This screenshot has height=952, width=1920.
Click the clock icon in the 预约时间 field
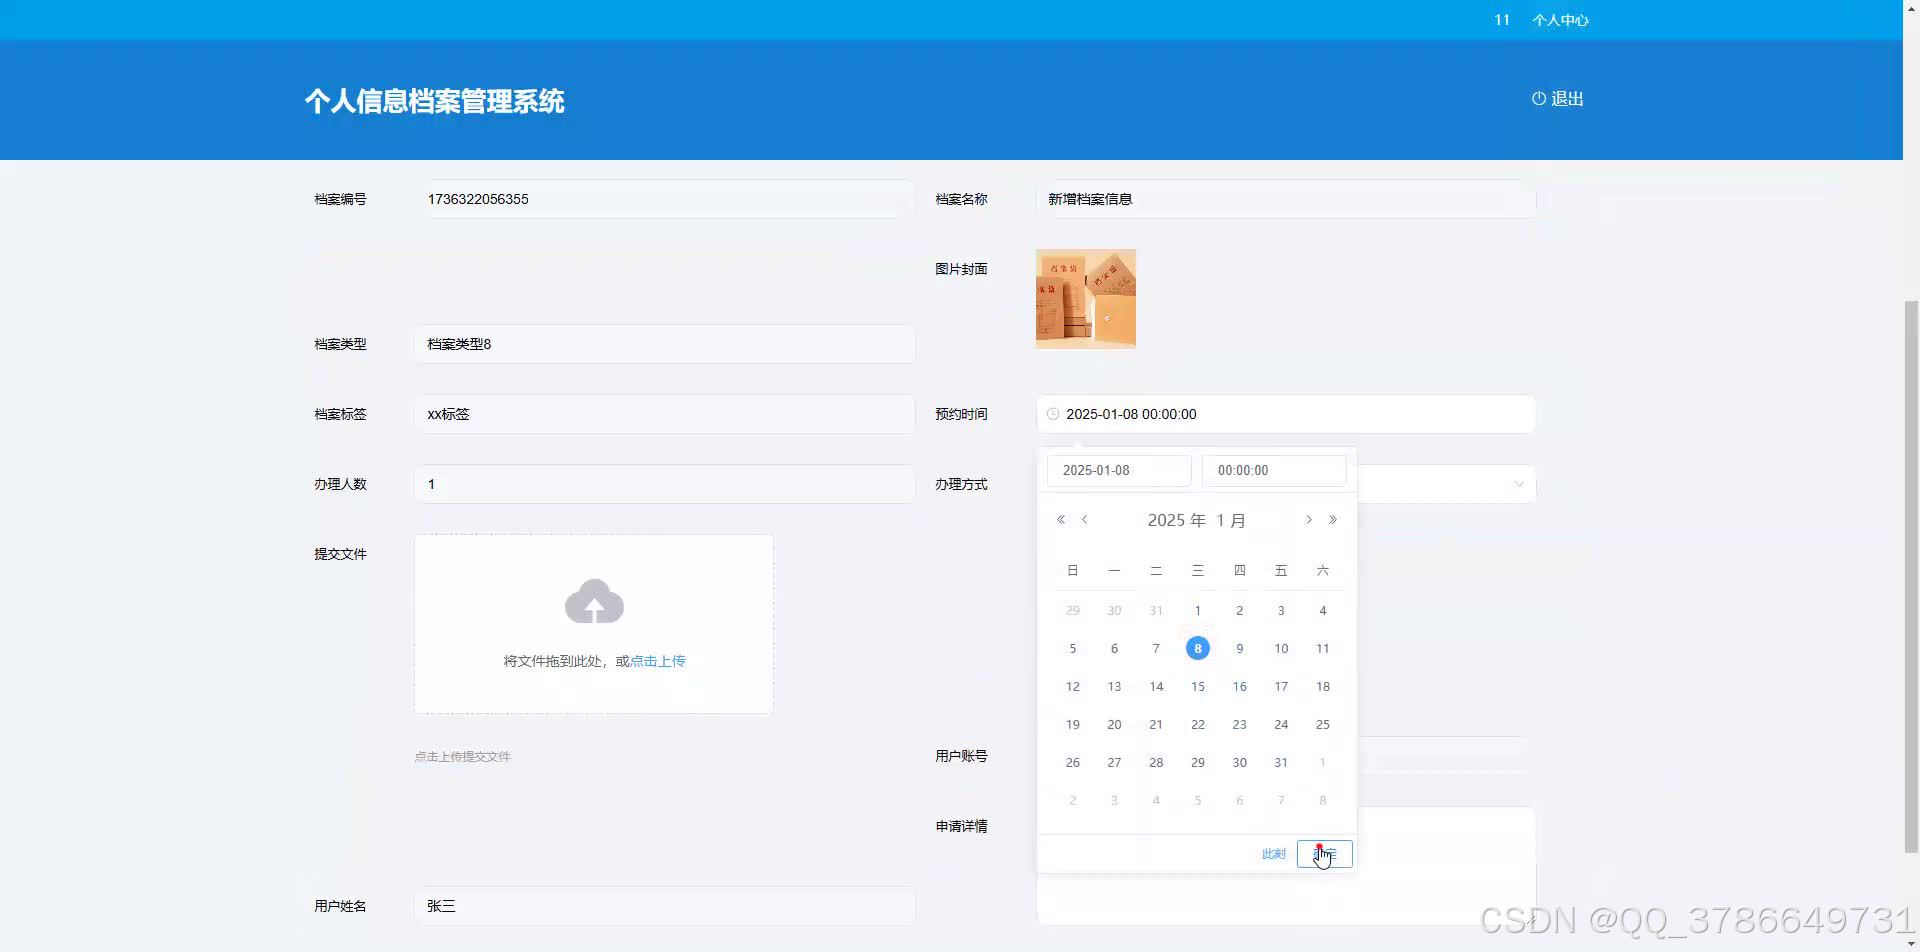pyautogui.click(x=1053, y=414)
